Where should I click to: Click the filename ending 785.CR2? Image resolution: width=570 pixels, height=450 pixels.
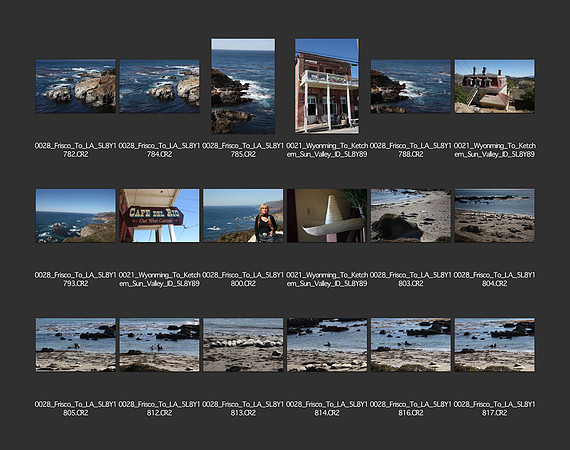[243, 150]
